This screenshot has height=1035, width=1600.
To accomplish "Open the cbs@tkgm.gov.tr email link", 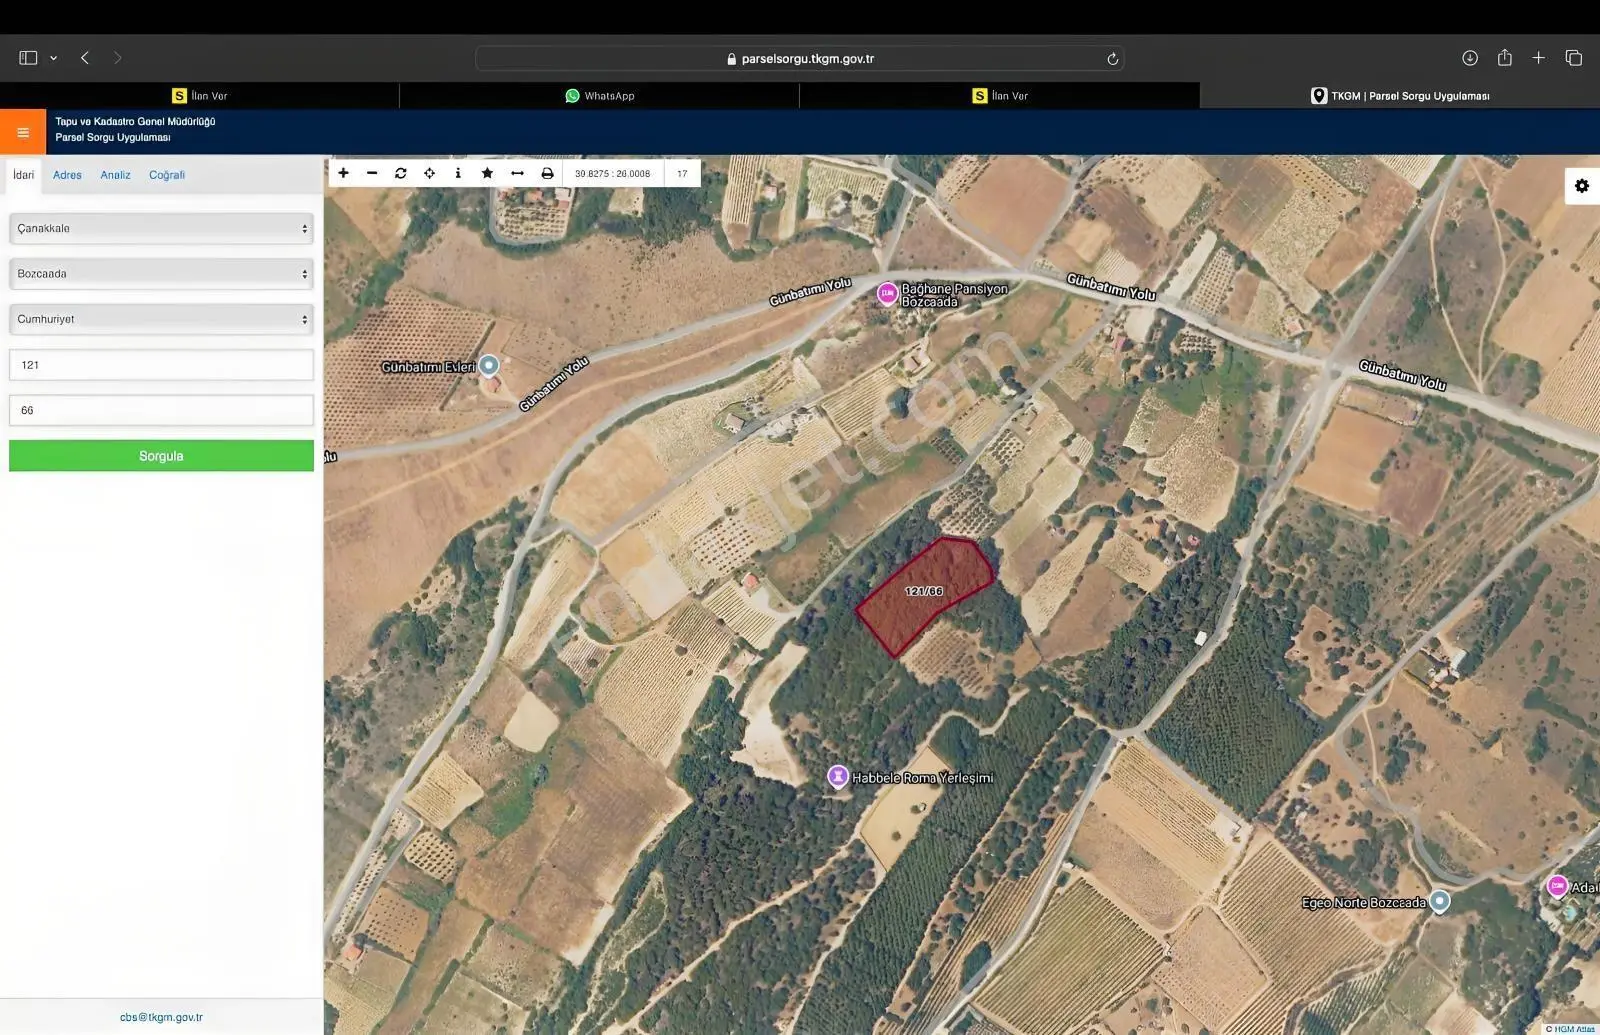I will (x=161, y=1017).
